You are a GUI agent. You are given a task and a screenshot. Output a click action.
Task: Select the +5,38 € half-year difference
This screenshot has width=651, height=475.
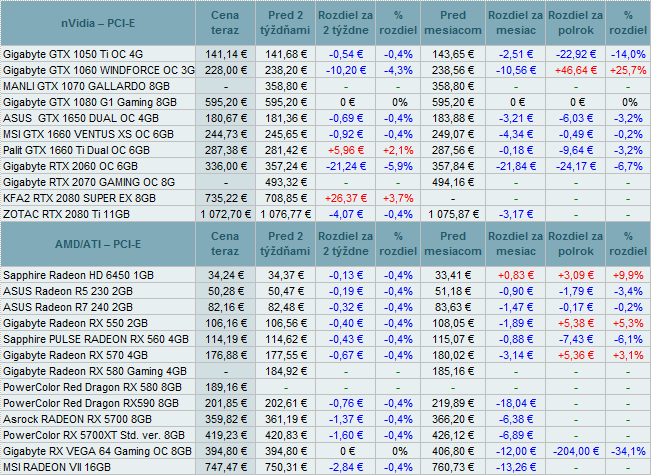[x=576, y=323]
